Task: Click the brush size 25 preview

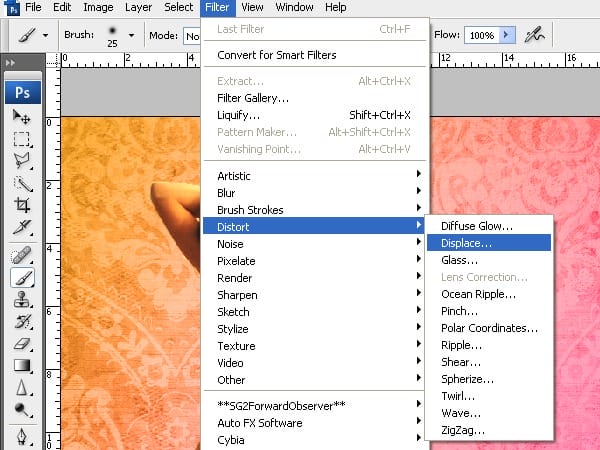Action: pos(112,36)
